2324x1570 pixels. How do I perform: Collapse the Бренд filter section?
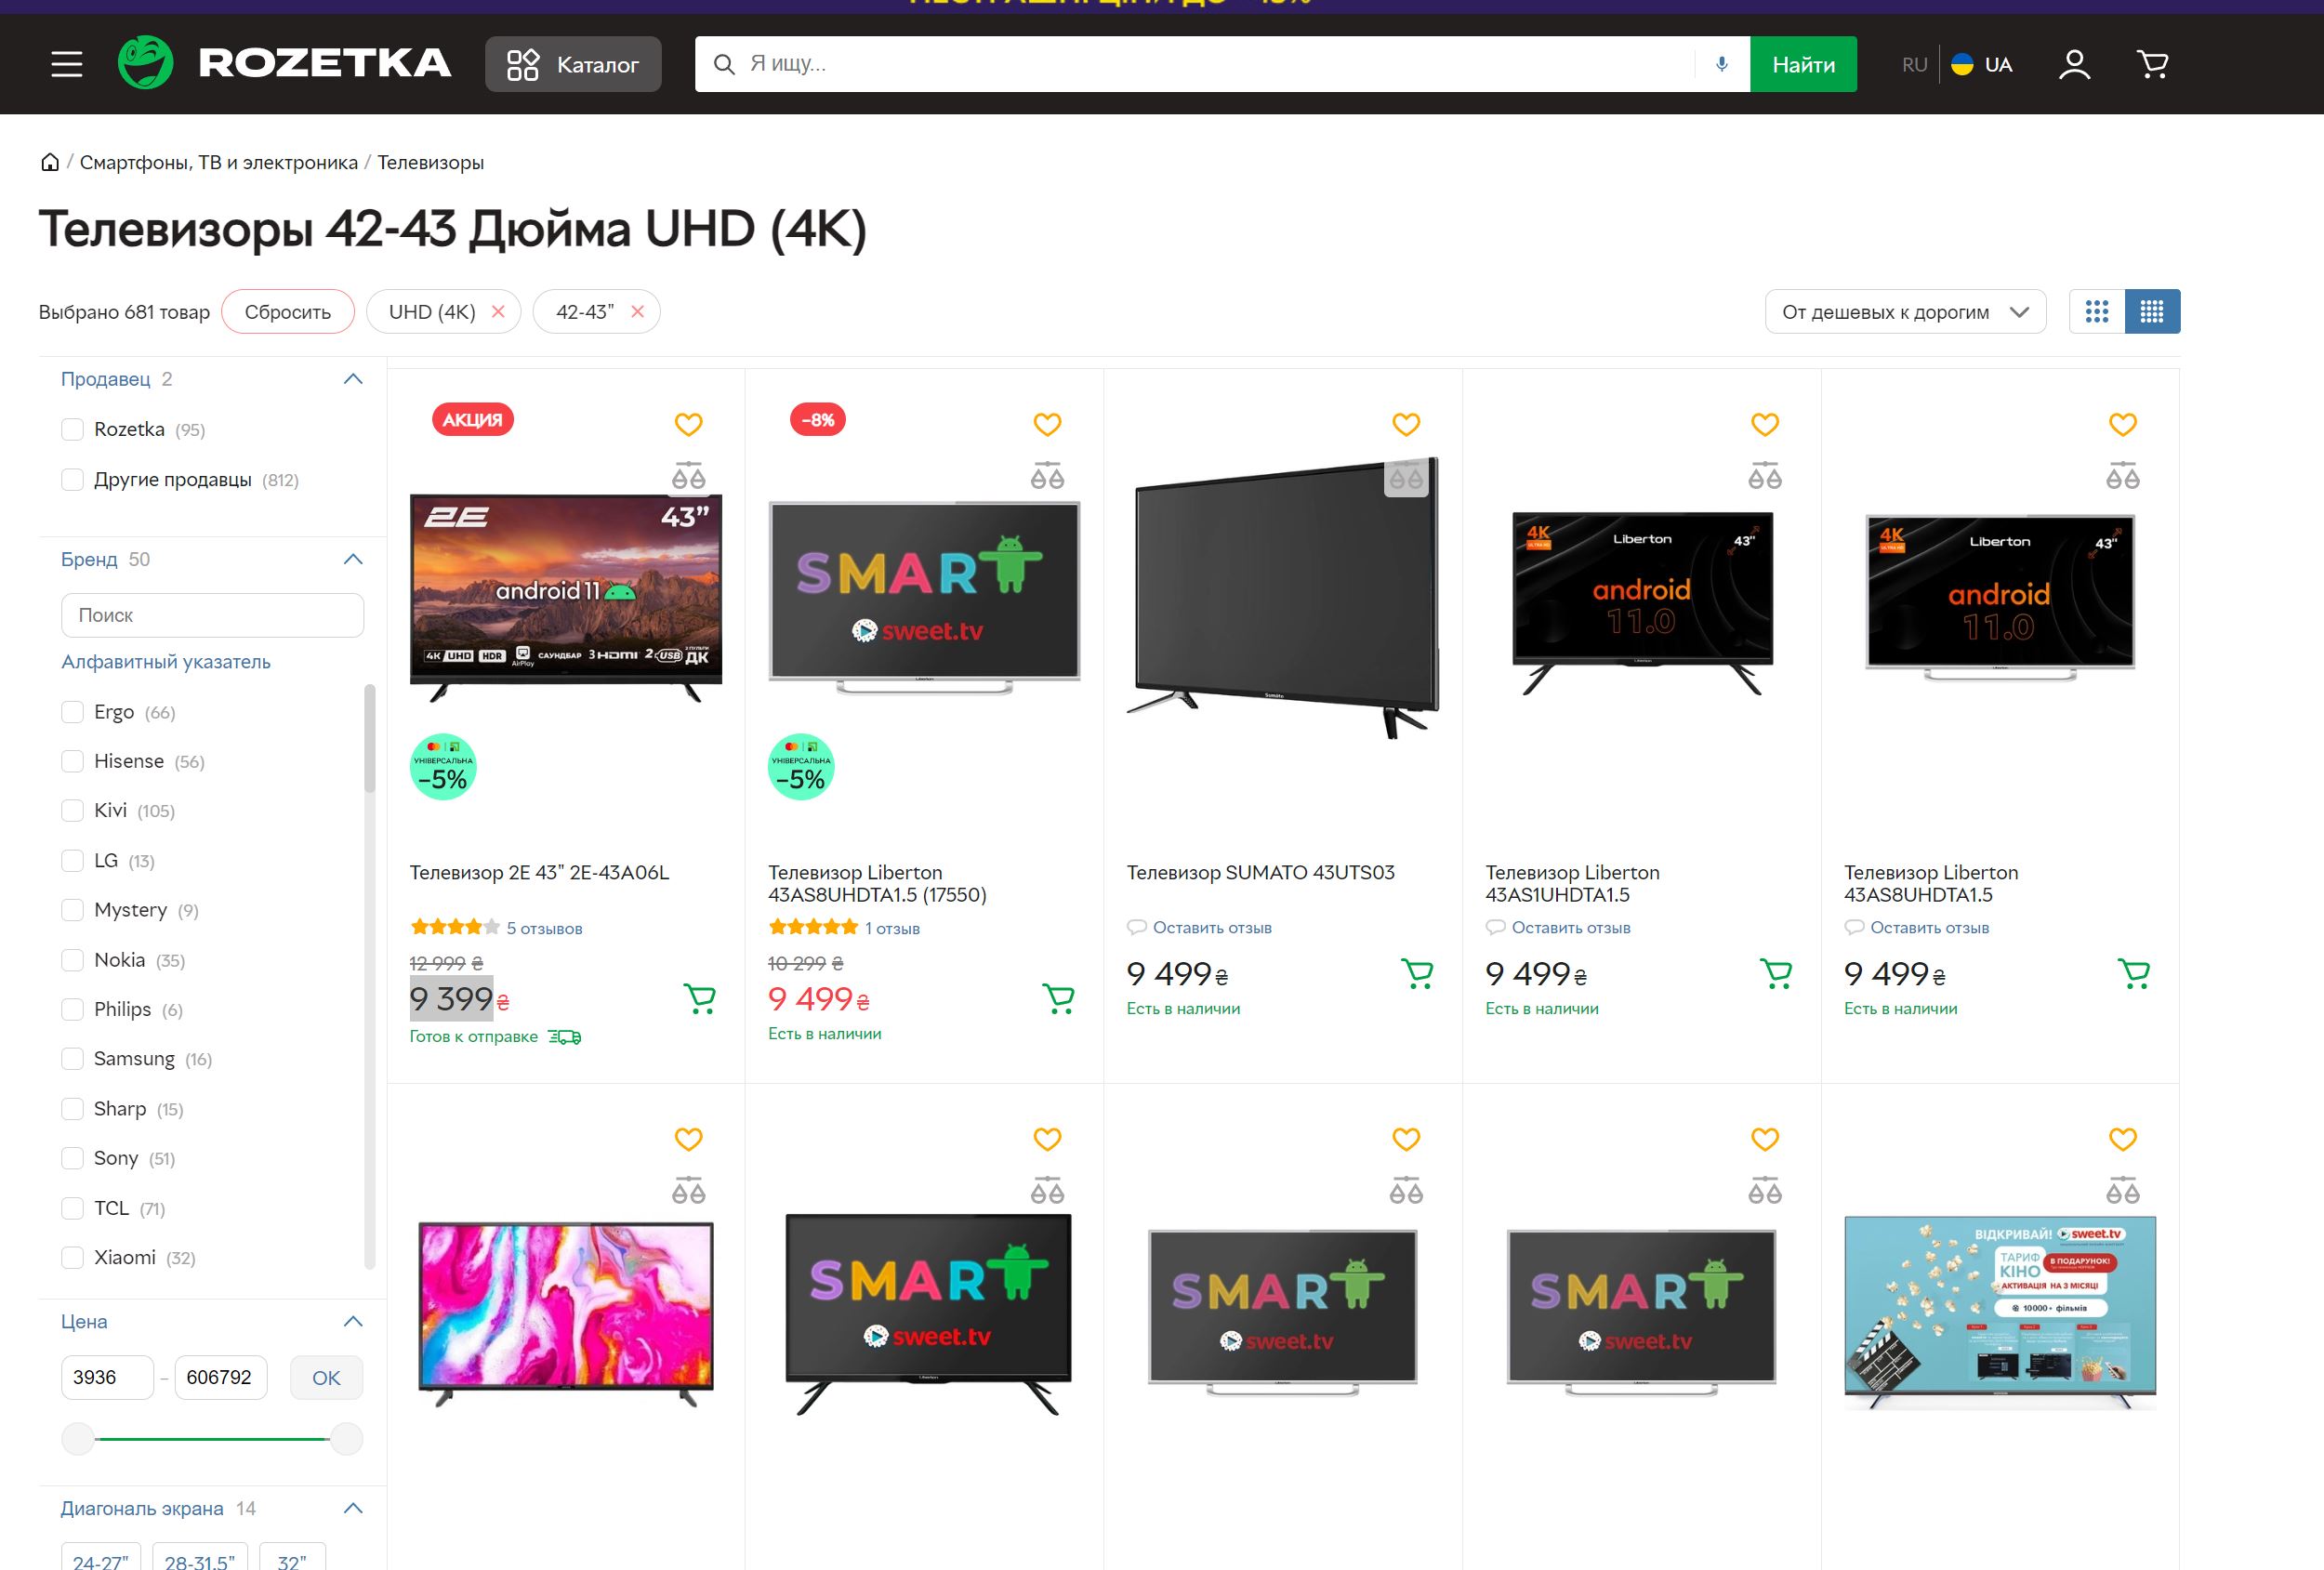coord(352,560)
